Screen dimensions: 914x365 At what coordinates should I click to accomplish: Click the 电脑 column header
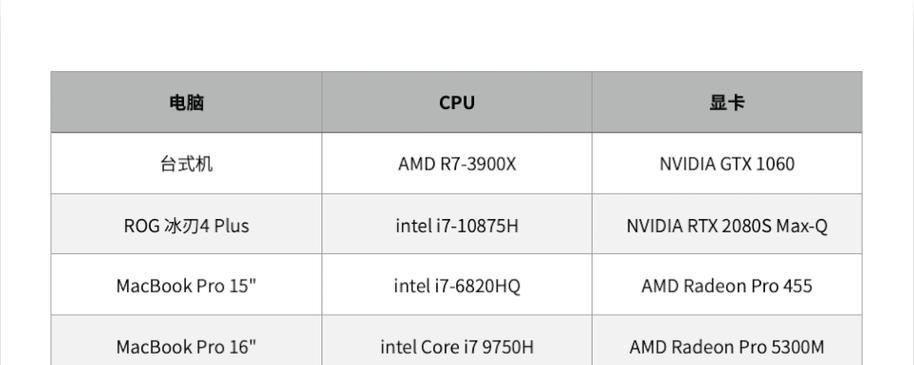point(186,102)
